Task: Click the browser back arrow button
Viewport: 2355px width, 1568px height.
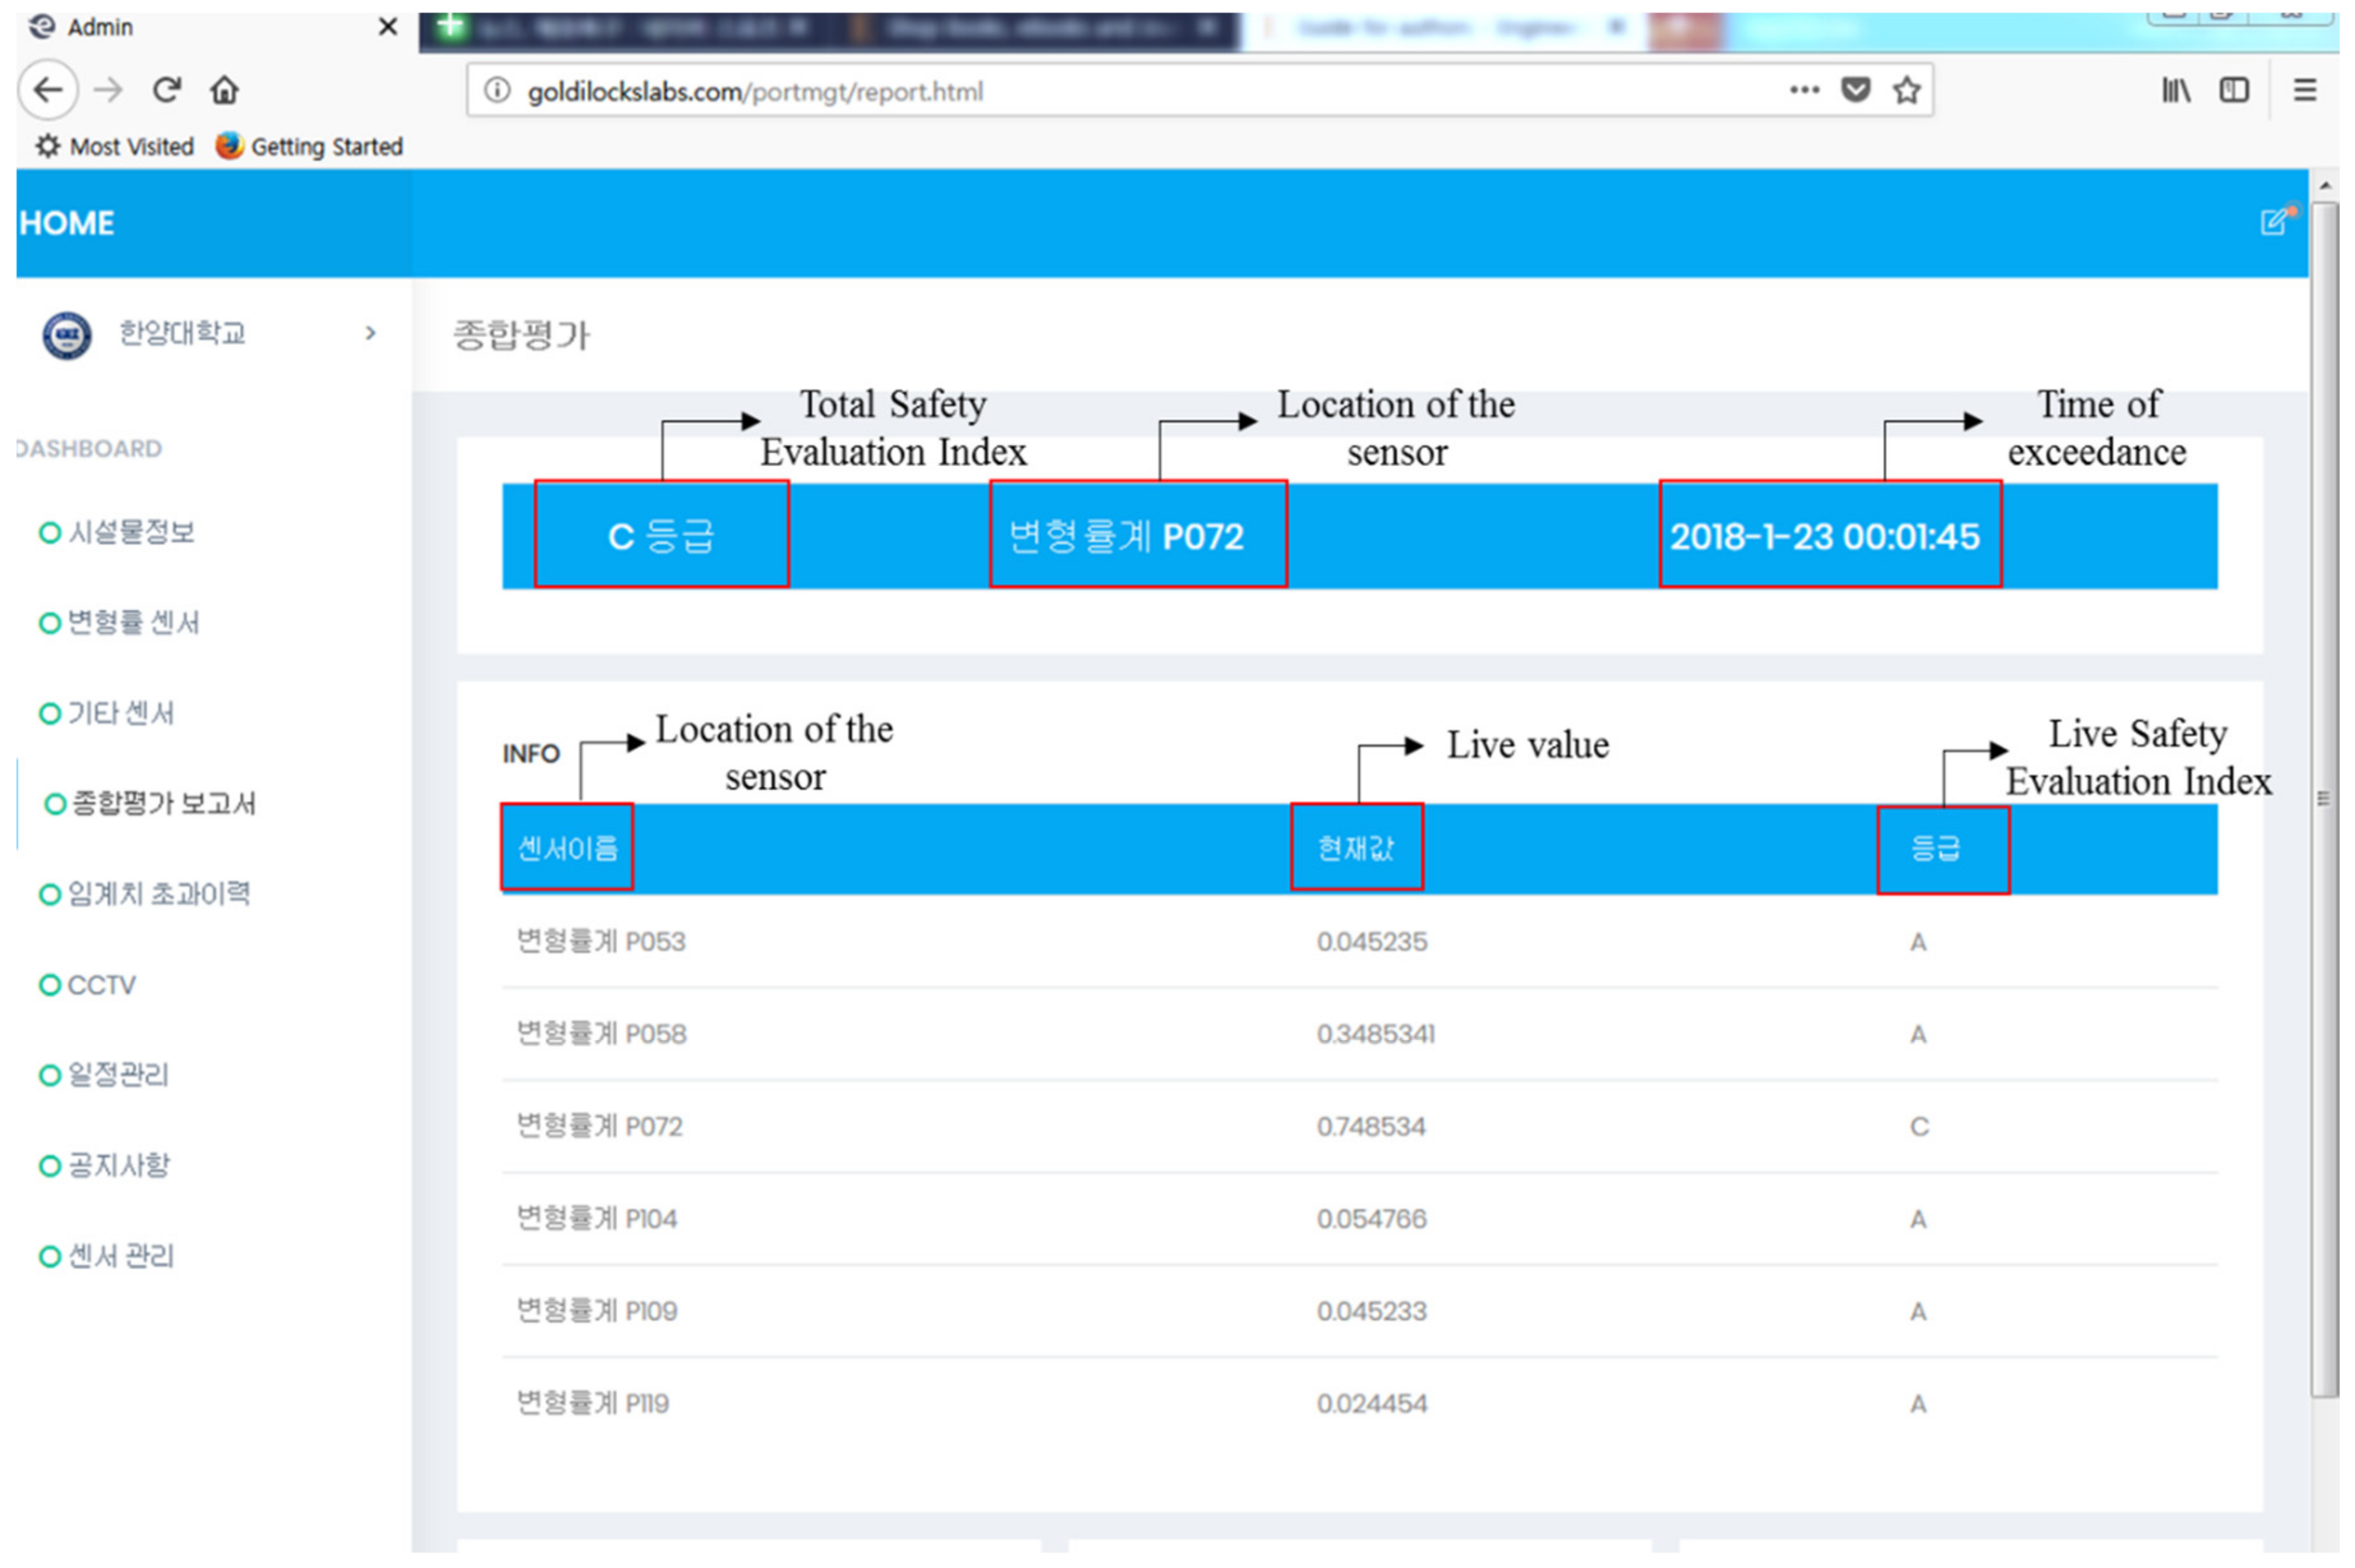Action: point(47,91)
